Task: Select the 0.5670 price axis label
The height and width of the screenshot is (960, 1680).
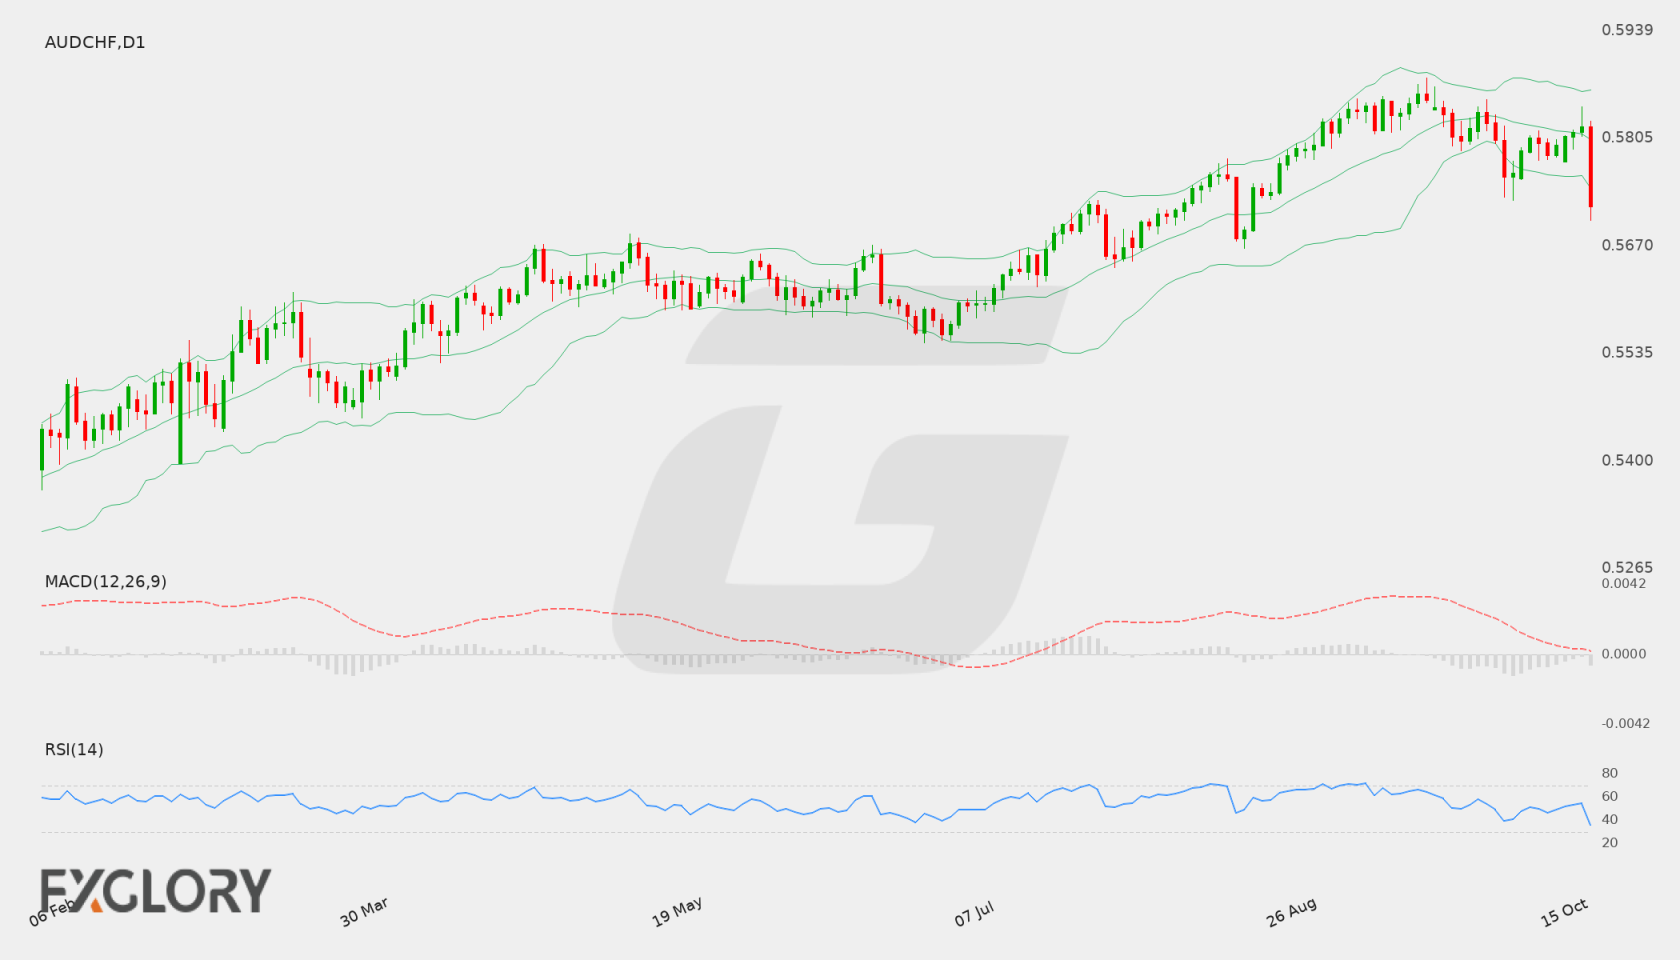Action: tap(1627, 245)
